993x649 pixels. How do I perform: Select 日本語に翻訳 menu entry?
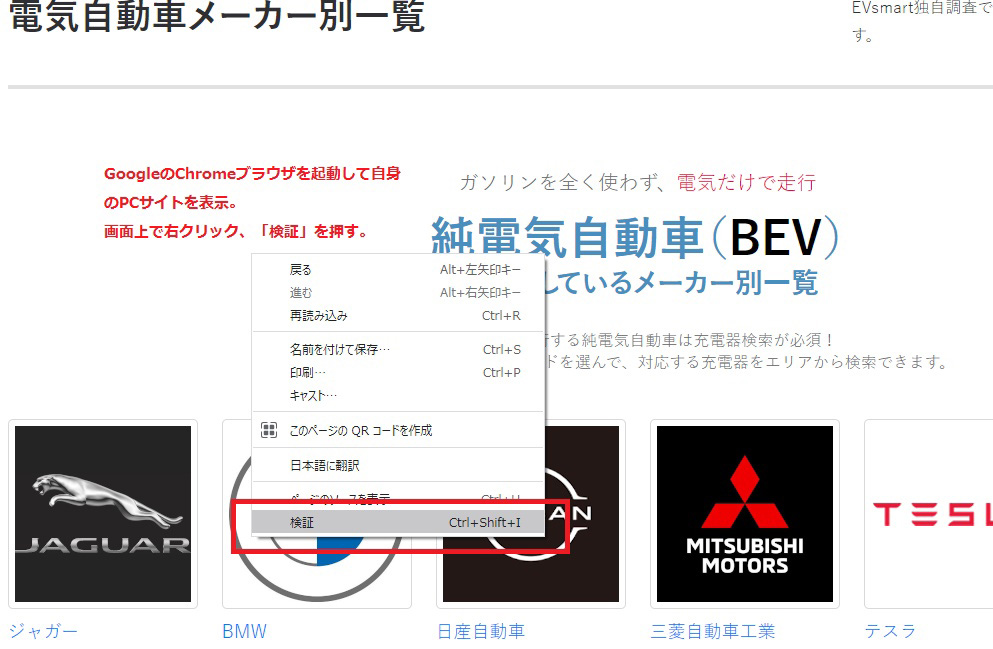point(398,465)
